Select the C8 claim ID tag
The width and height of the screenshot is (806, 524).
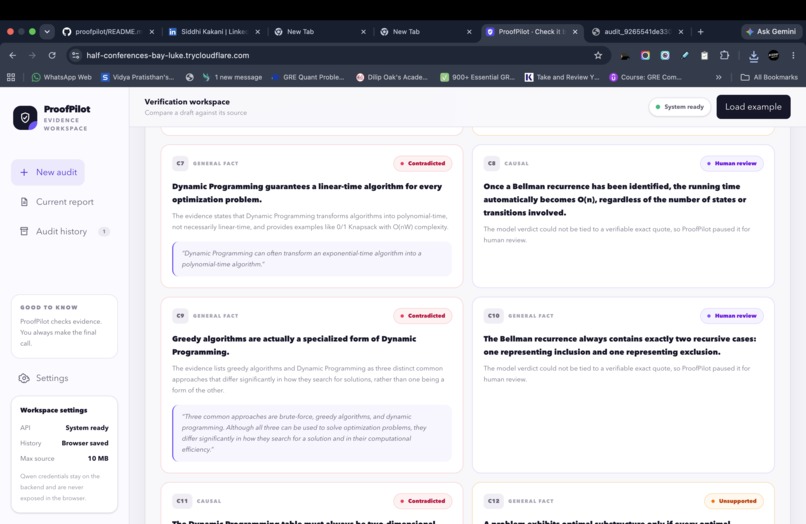coord(491,164)
